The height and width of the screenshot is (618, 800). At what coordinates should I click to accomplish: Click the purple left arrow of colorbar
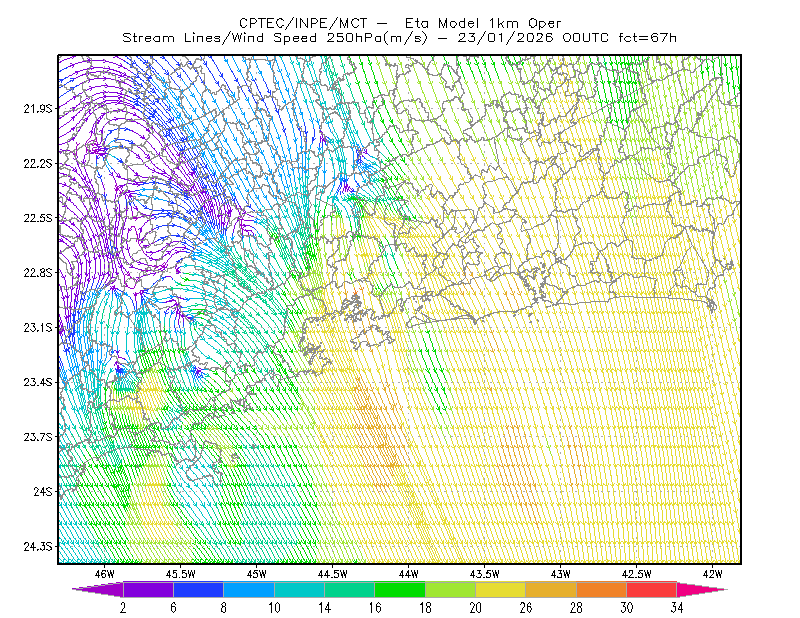[97, 589]
